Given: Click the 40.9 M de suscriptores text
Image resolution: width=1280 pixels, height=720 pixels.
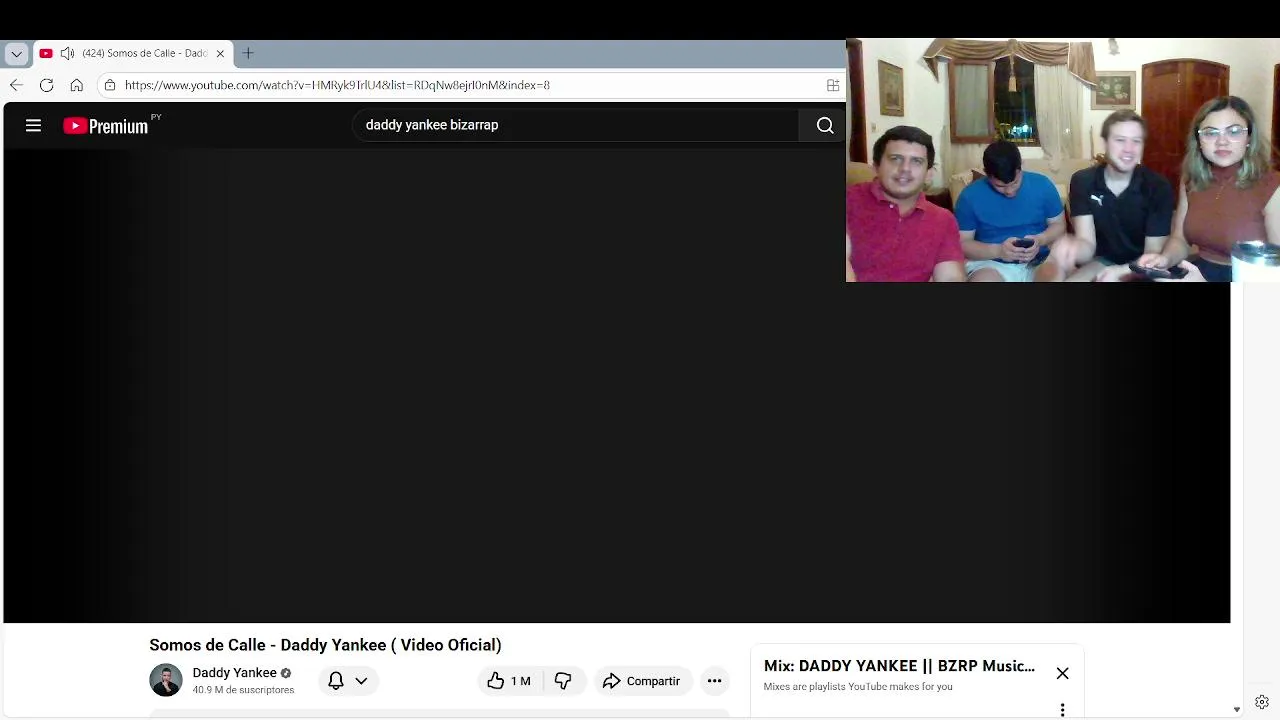Looking at the screenshot, I should point(243,690).
